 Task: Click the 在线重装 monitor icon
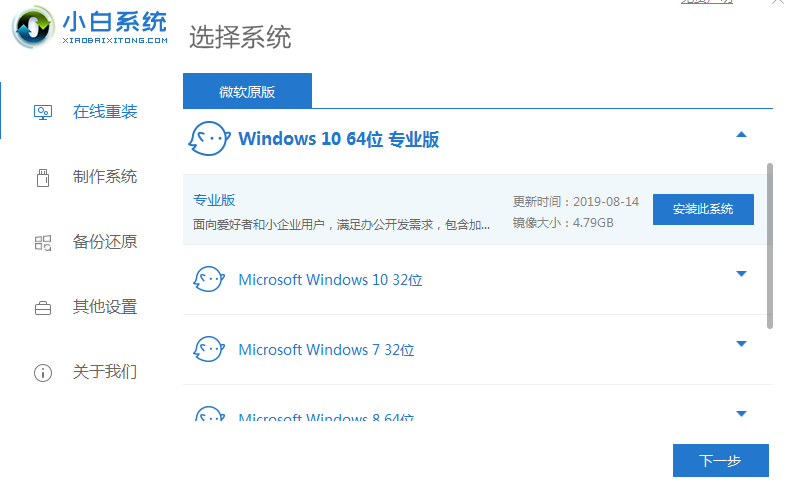pos(43,112)
